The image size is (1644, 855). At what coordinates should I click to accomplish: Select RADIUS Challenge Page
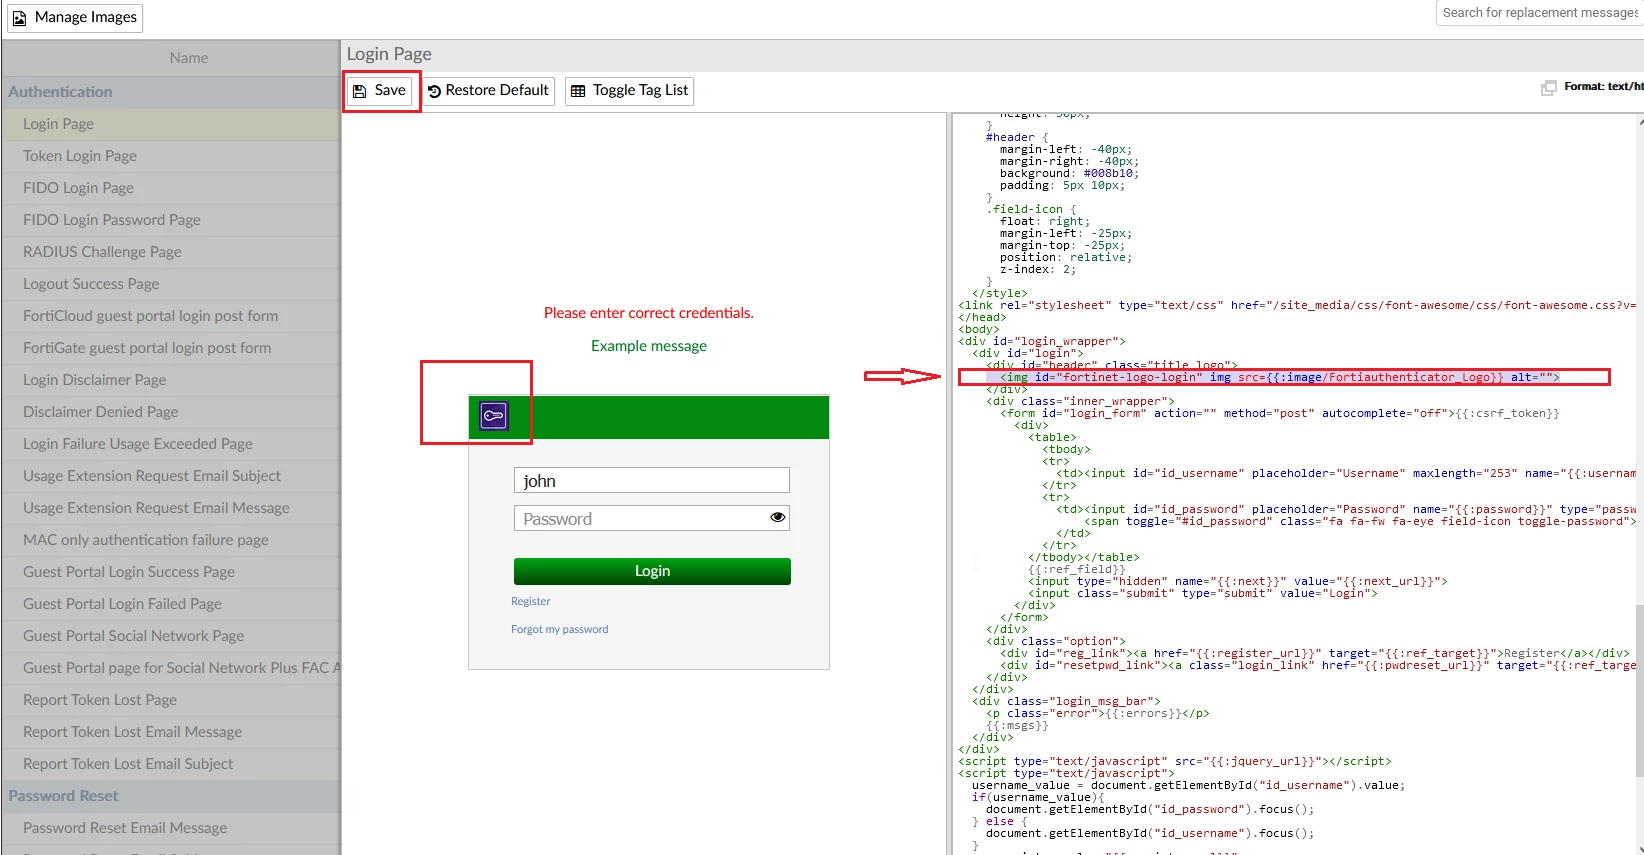171,252
